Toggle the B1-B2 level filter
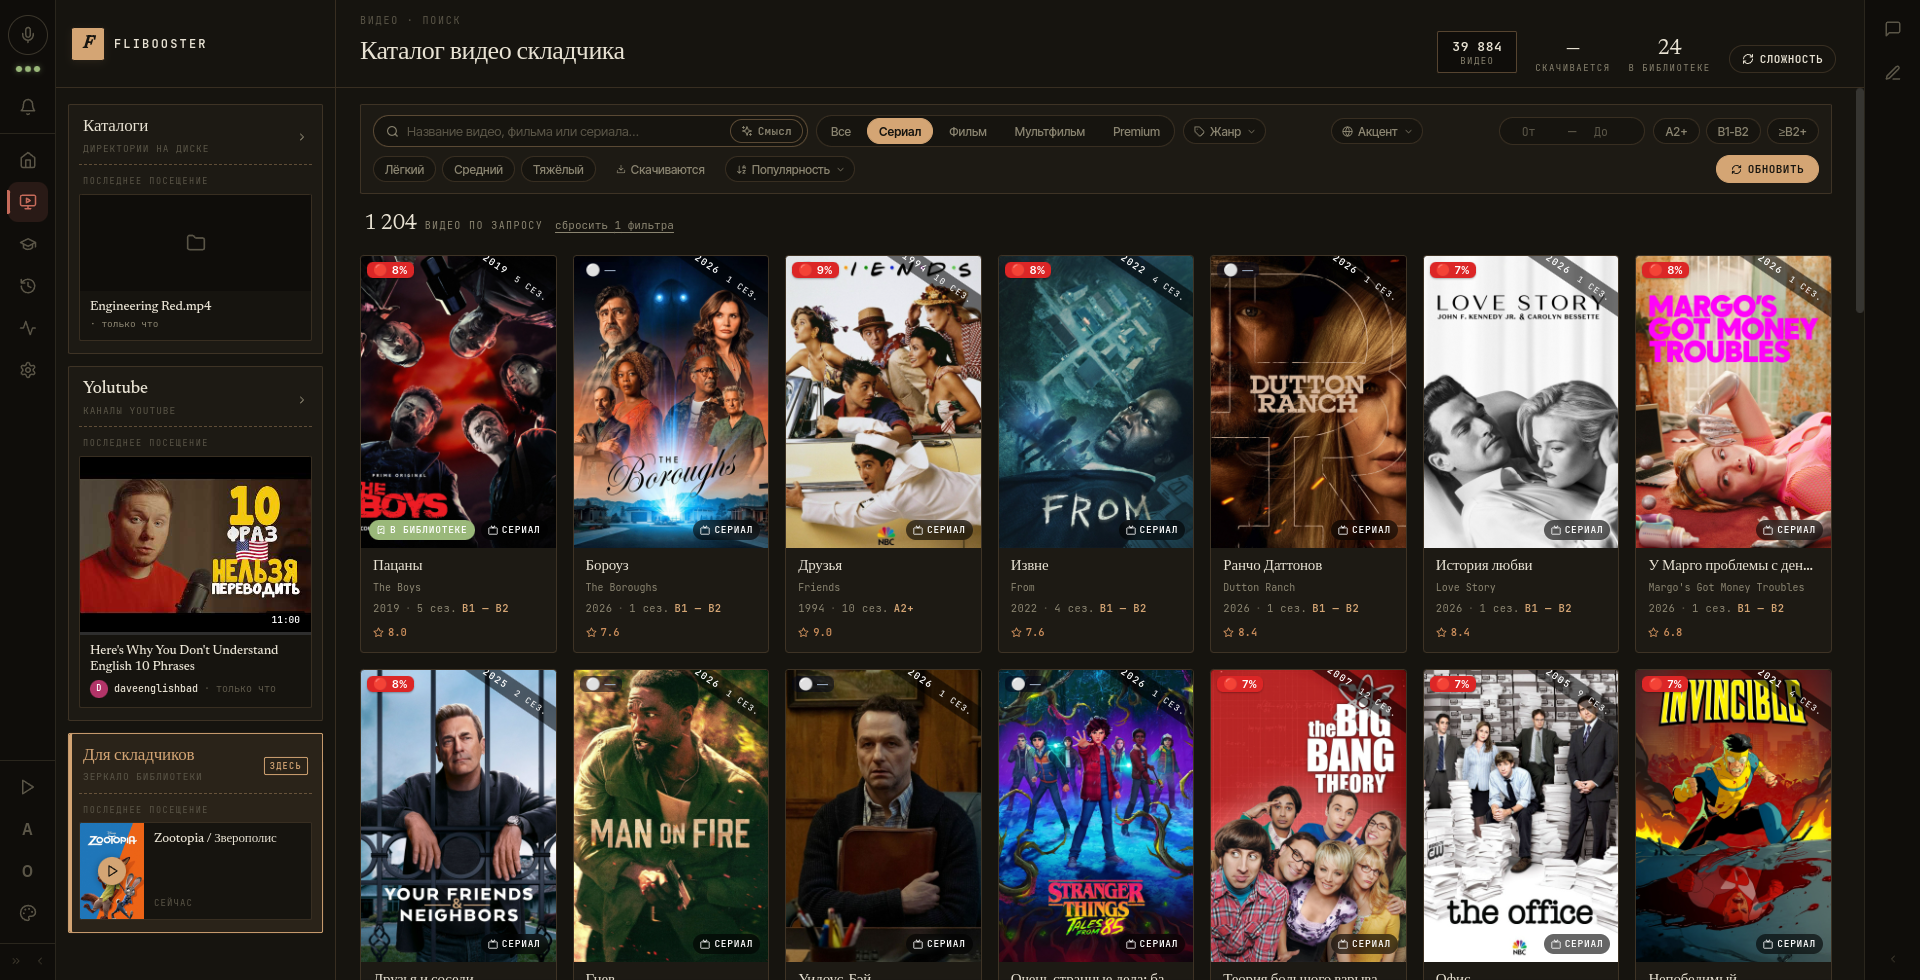Screen dimensions: 1920x980 (x=1733, y=132)
